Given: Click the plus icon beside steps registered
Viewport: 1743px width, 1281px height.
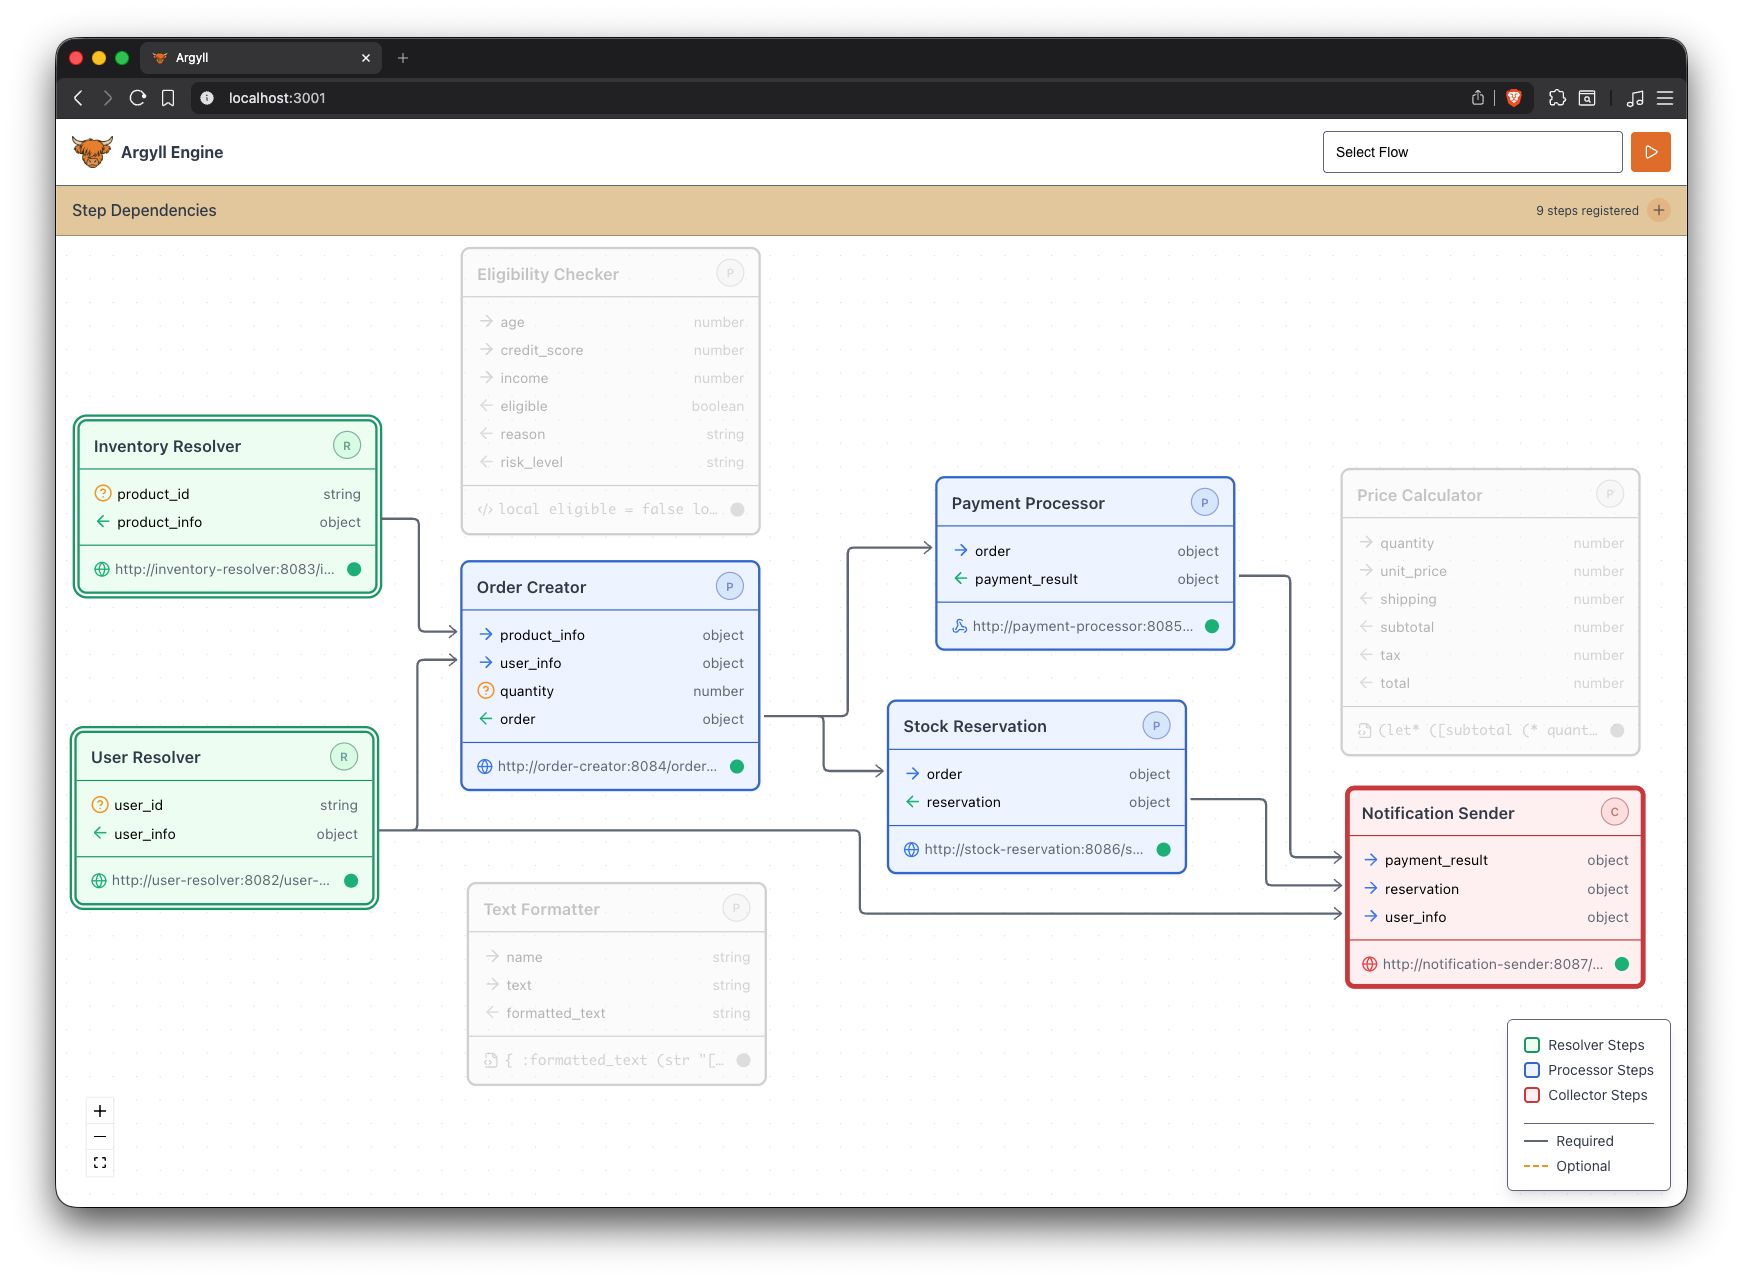Looking at the screenshot, I should pos(1659,210).
